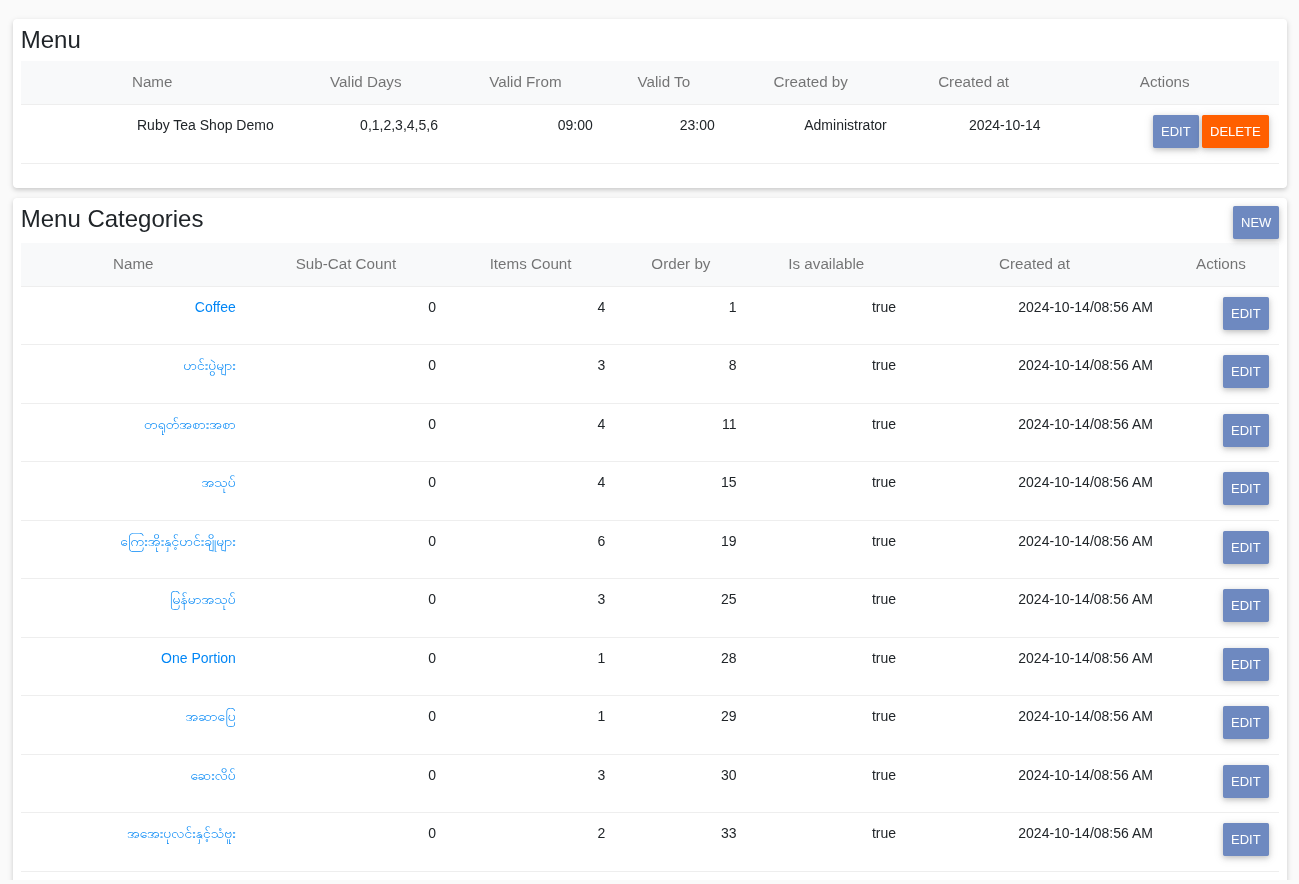The height and width of the screenshot is (884, 1299).
Task: Click the Order by column header
Action: coord(680,264)
